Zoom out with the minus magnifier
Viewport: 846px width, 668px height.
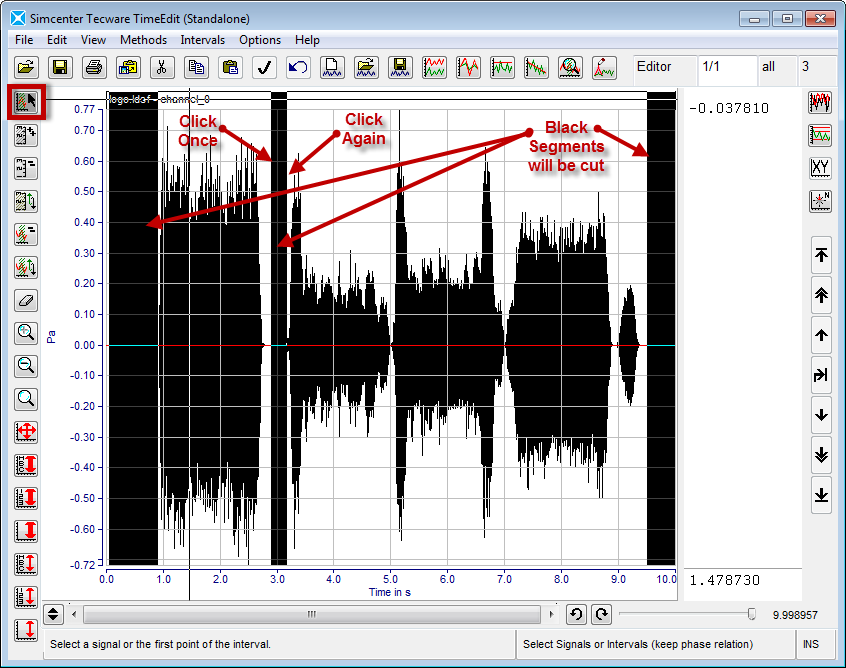click(26, 366)
